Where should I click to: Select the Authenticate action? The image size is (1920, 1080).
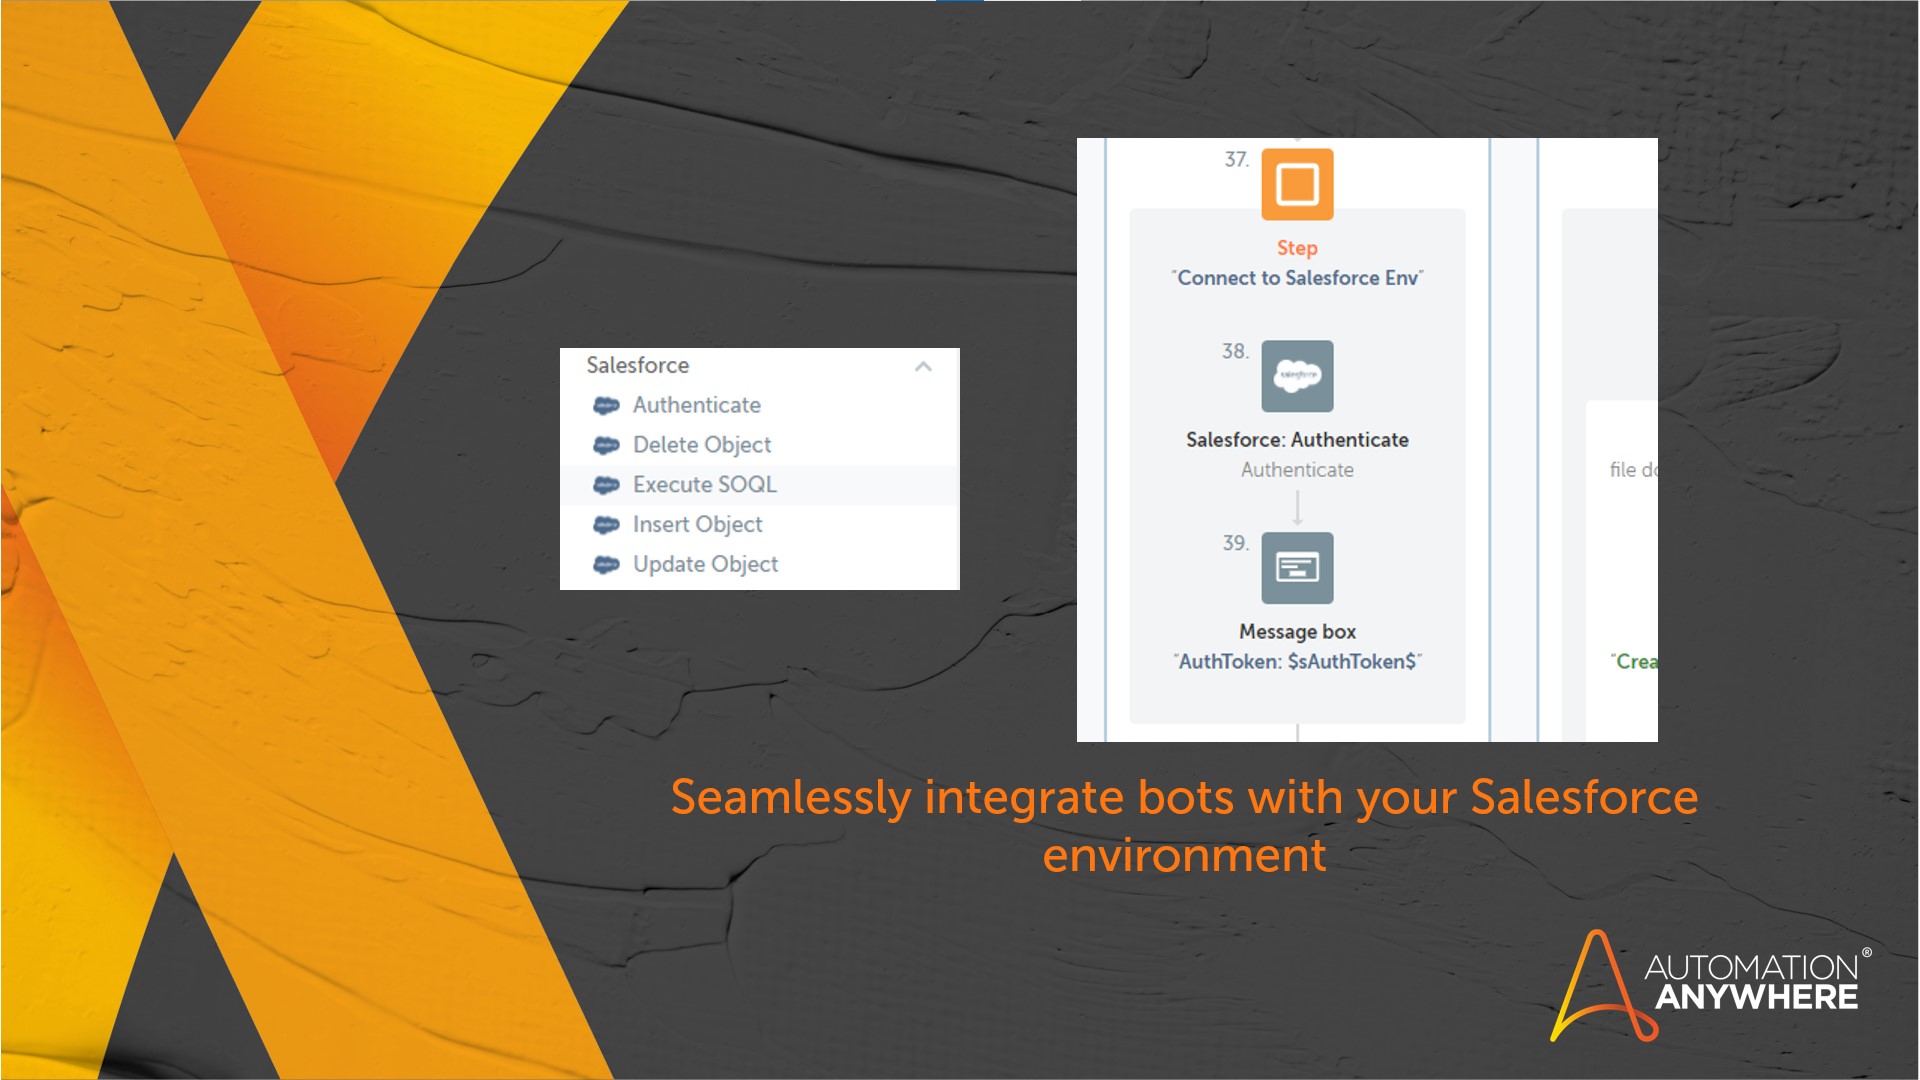pos(697,405)
